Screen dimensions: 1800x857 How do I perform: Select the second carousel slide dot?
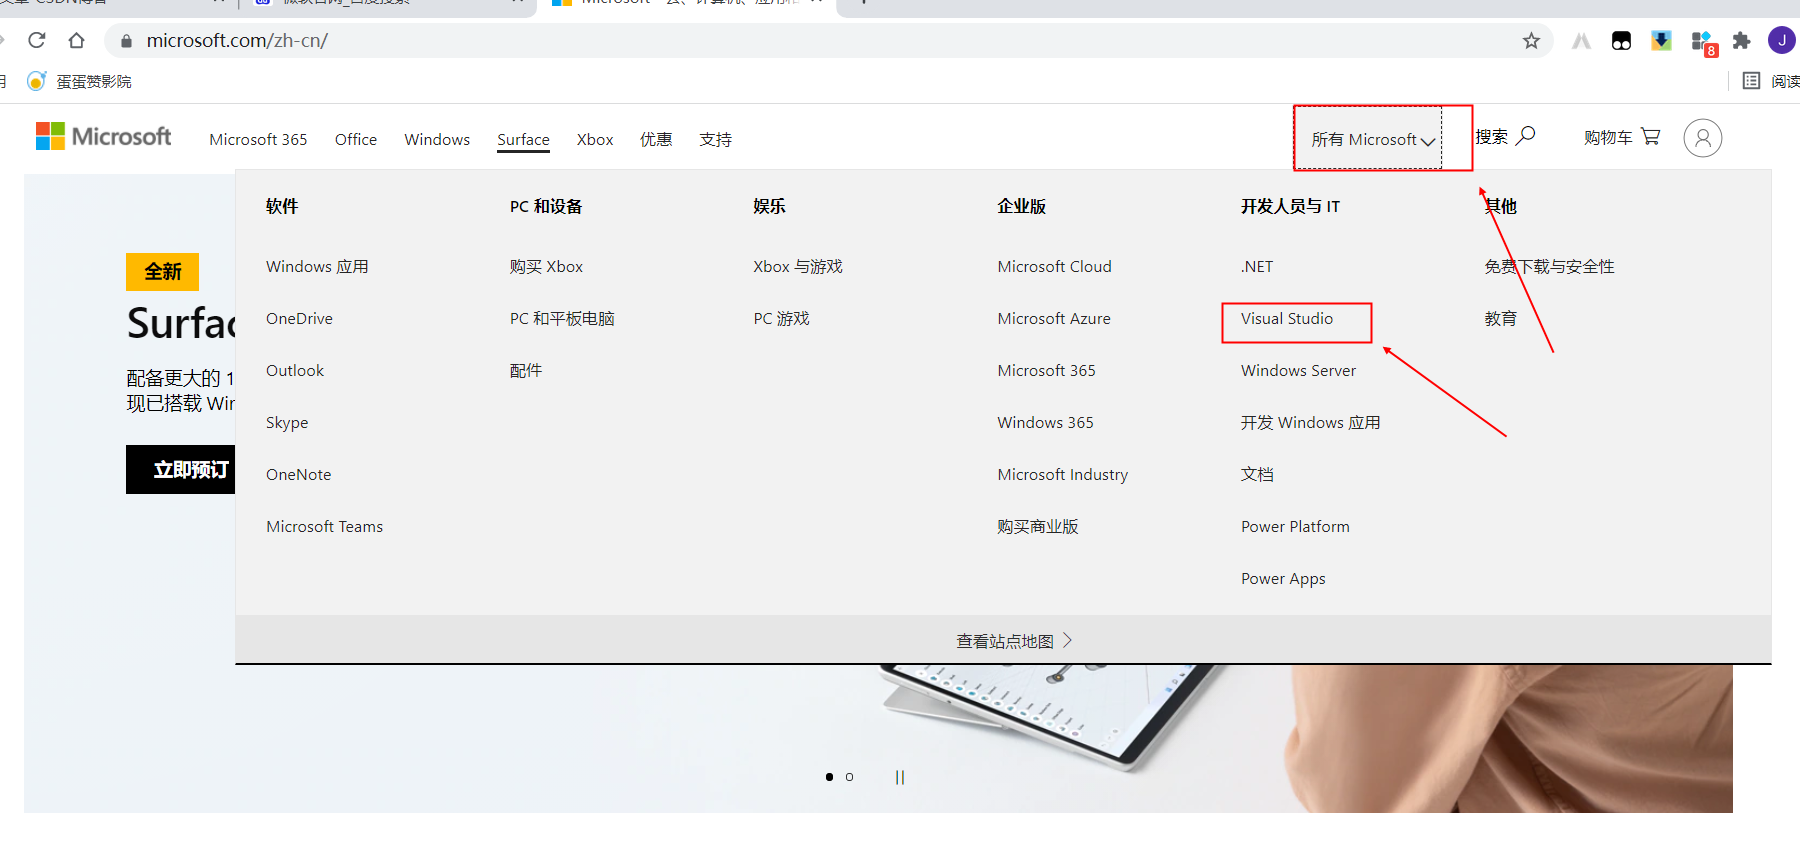tap(849, 777)
